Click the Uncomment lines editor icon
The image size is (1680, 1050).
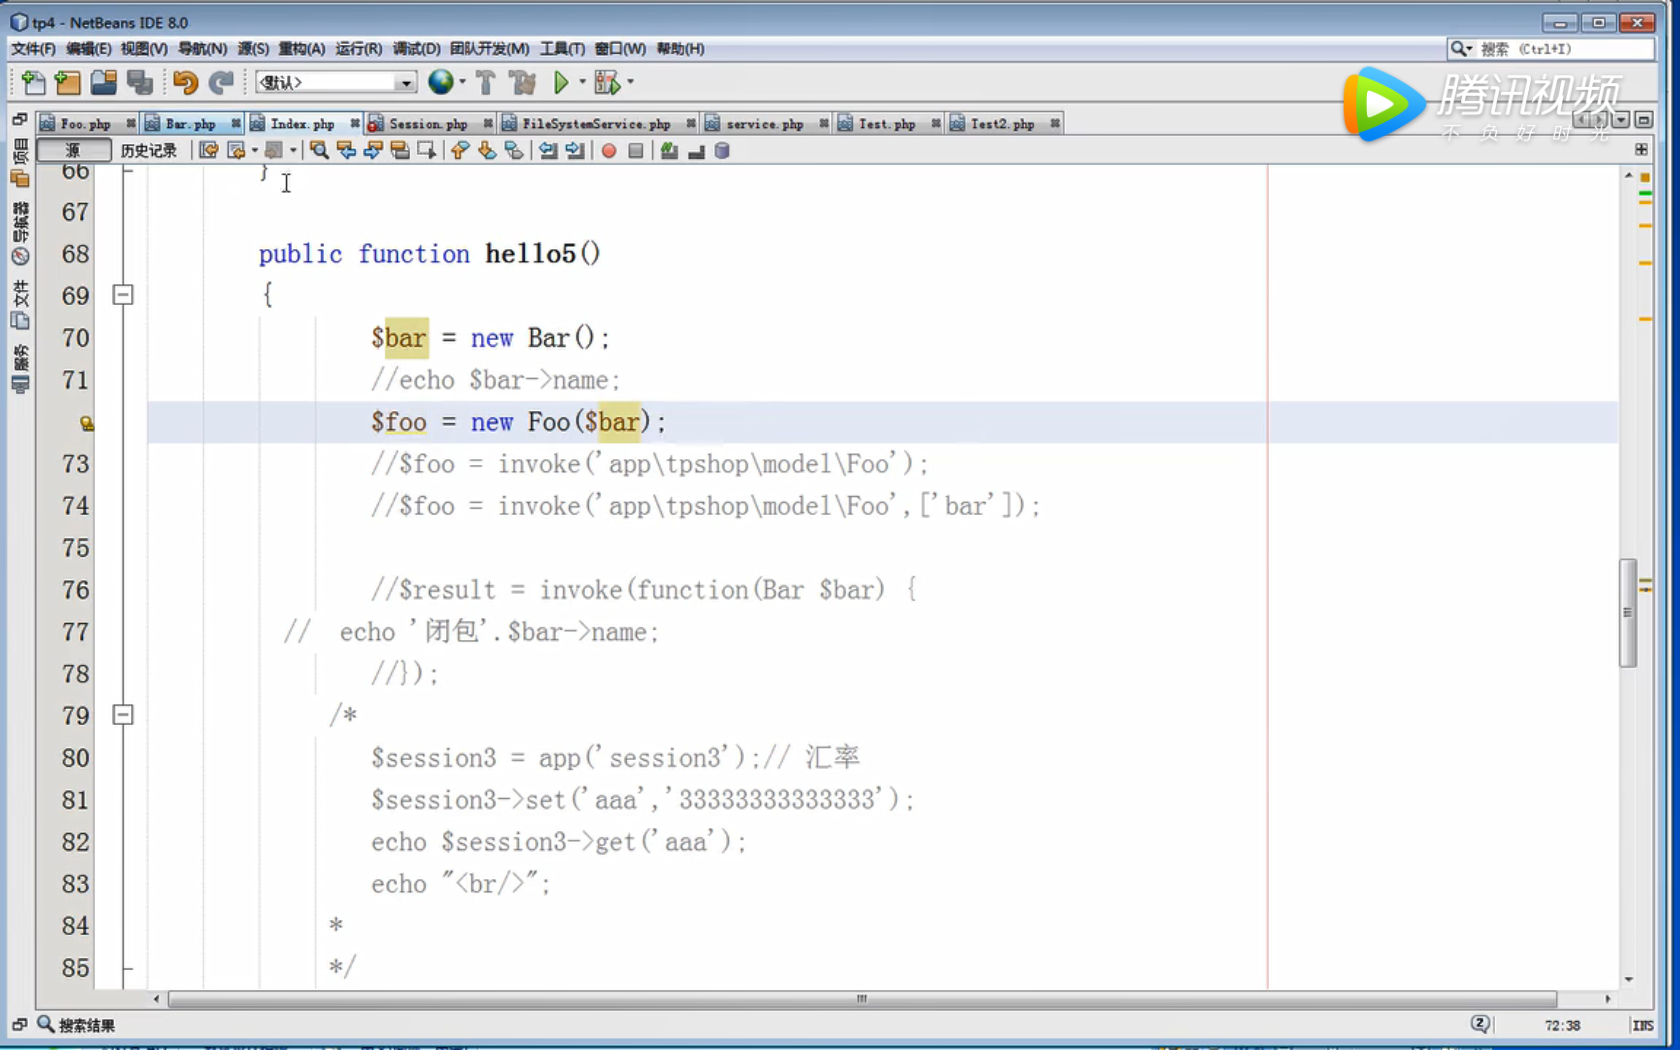click(x=696, y=151)
